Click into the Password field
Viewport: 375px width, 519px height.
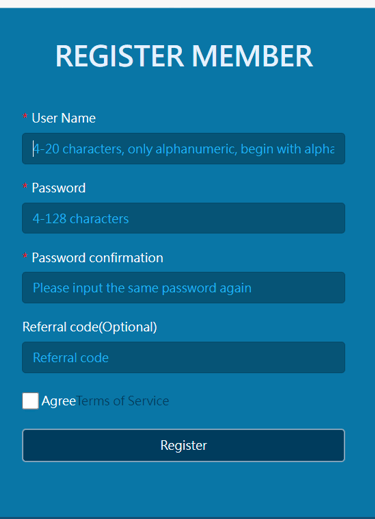[x=183, y=218]
